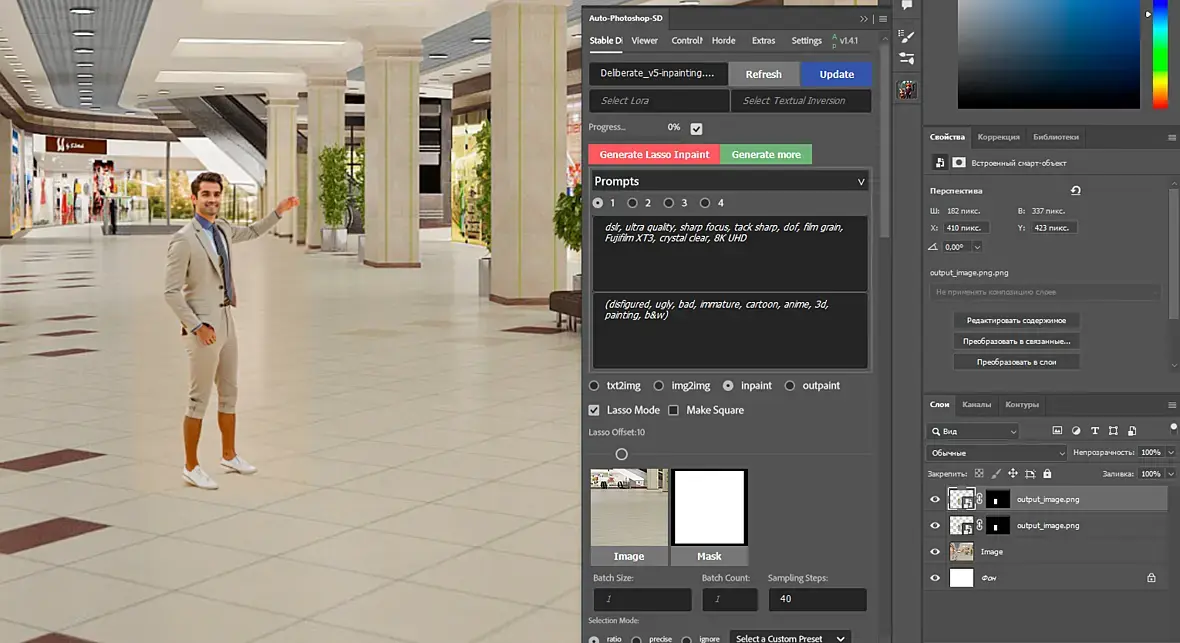This screenshot has height=643, width=1180.
Task: Hide the Image layer
Action: pyautogui.click(x=935, y=552)
